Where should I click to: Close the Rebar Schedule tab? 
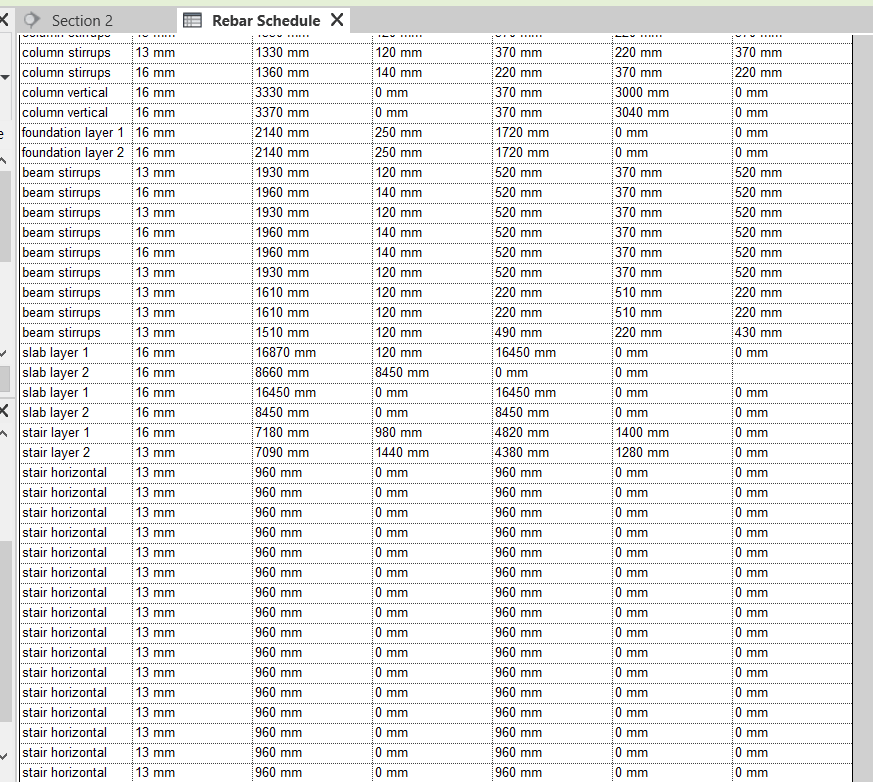(337, 20)
